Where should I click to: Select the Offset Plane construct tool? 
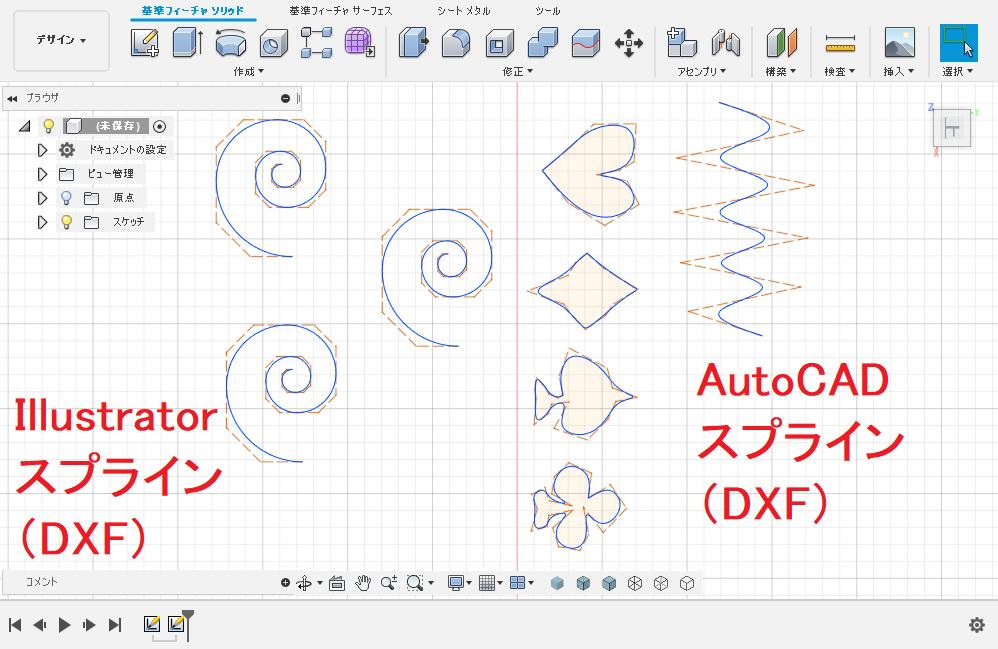tap(782, 43)
